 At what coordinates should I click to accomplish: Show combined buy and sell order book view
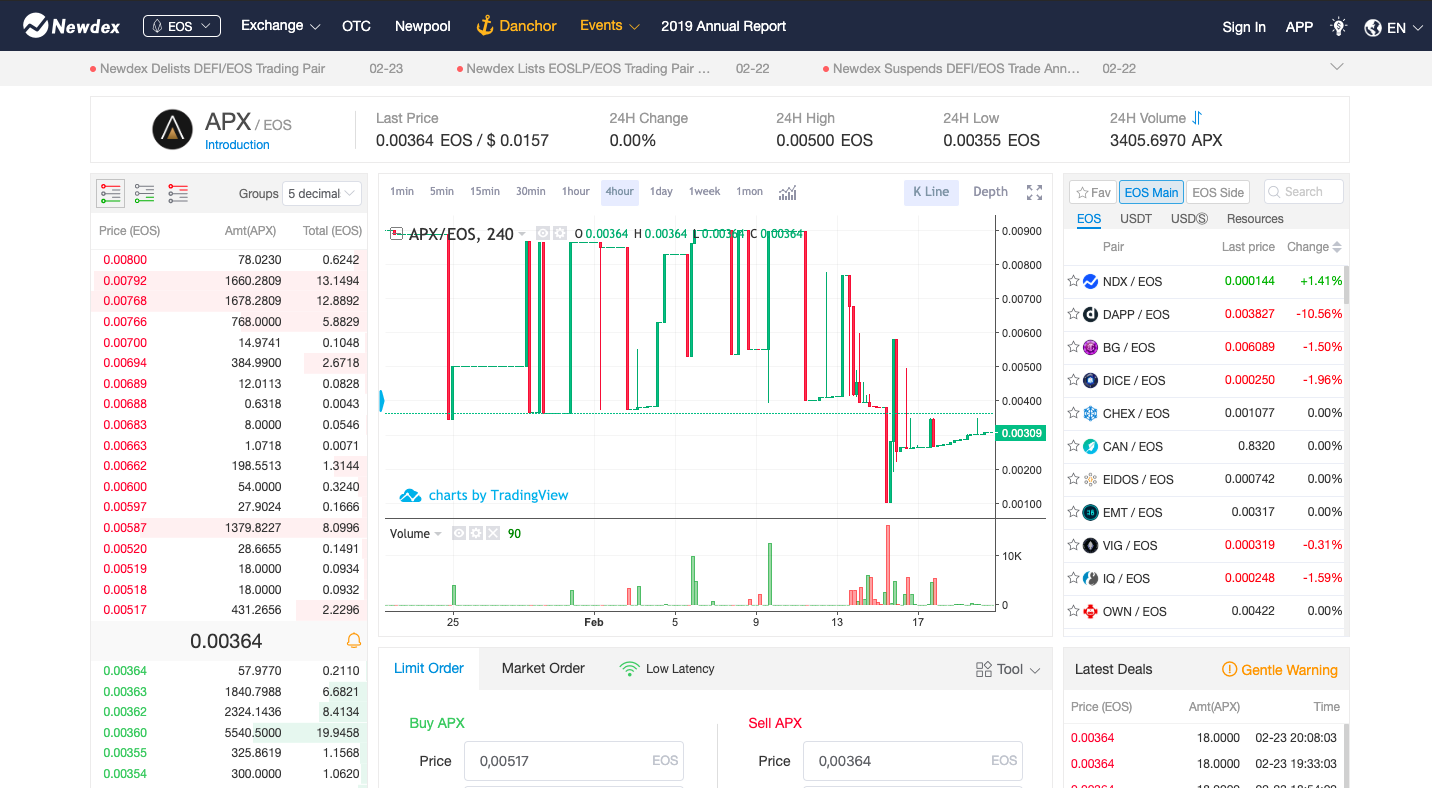point(111,193)
